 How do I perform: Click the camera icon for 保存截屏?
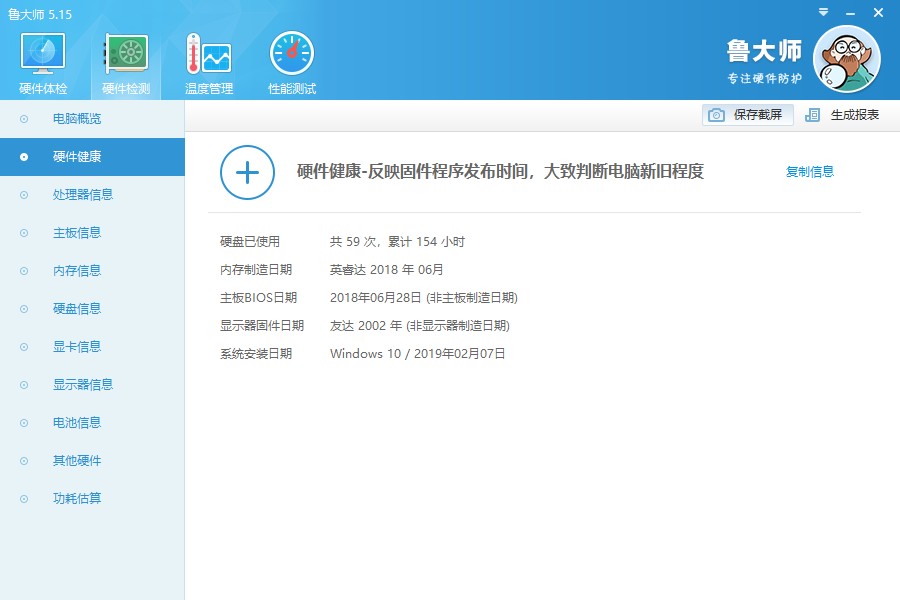(x=716, y=115)
